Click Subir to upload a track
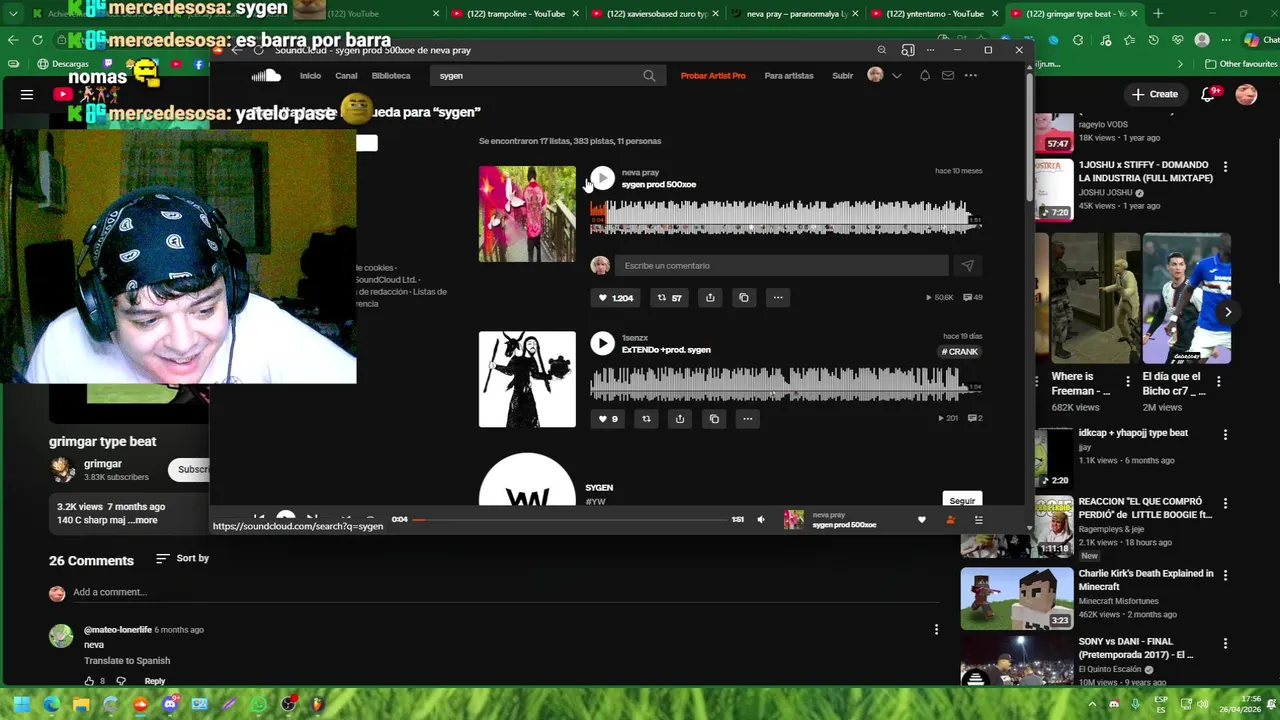The height and width of the screenshot is (720, 1280). 843,76
